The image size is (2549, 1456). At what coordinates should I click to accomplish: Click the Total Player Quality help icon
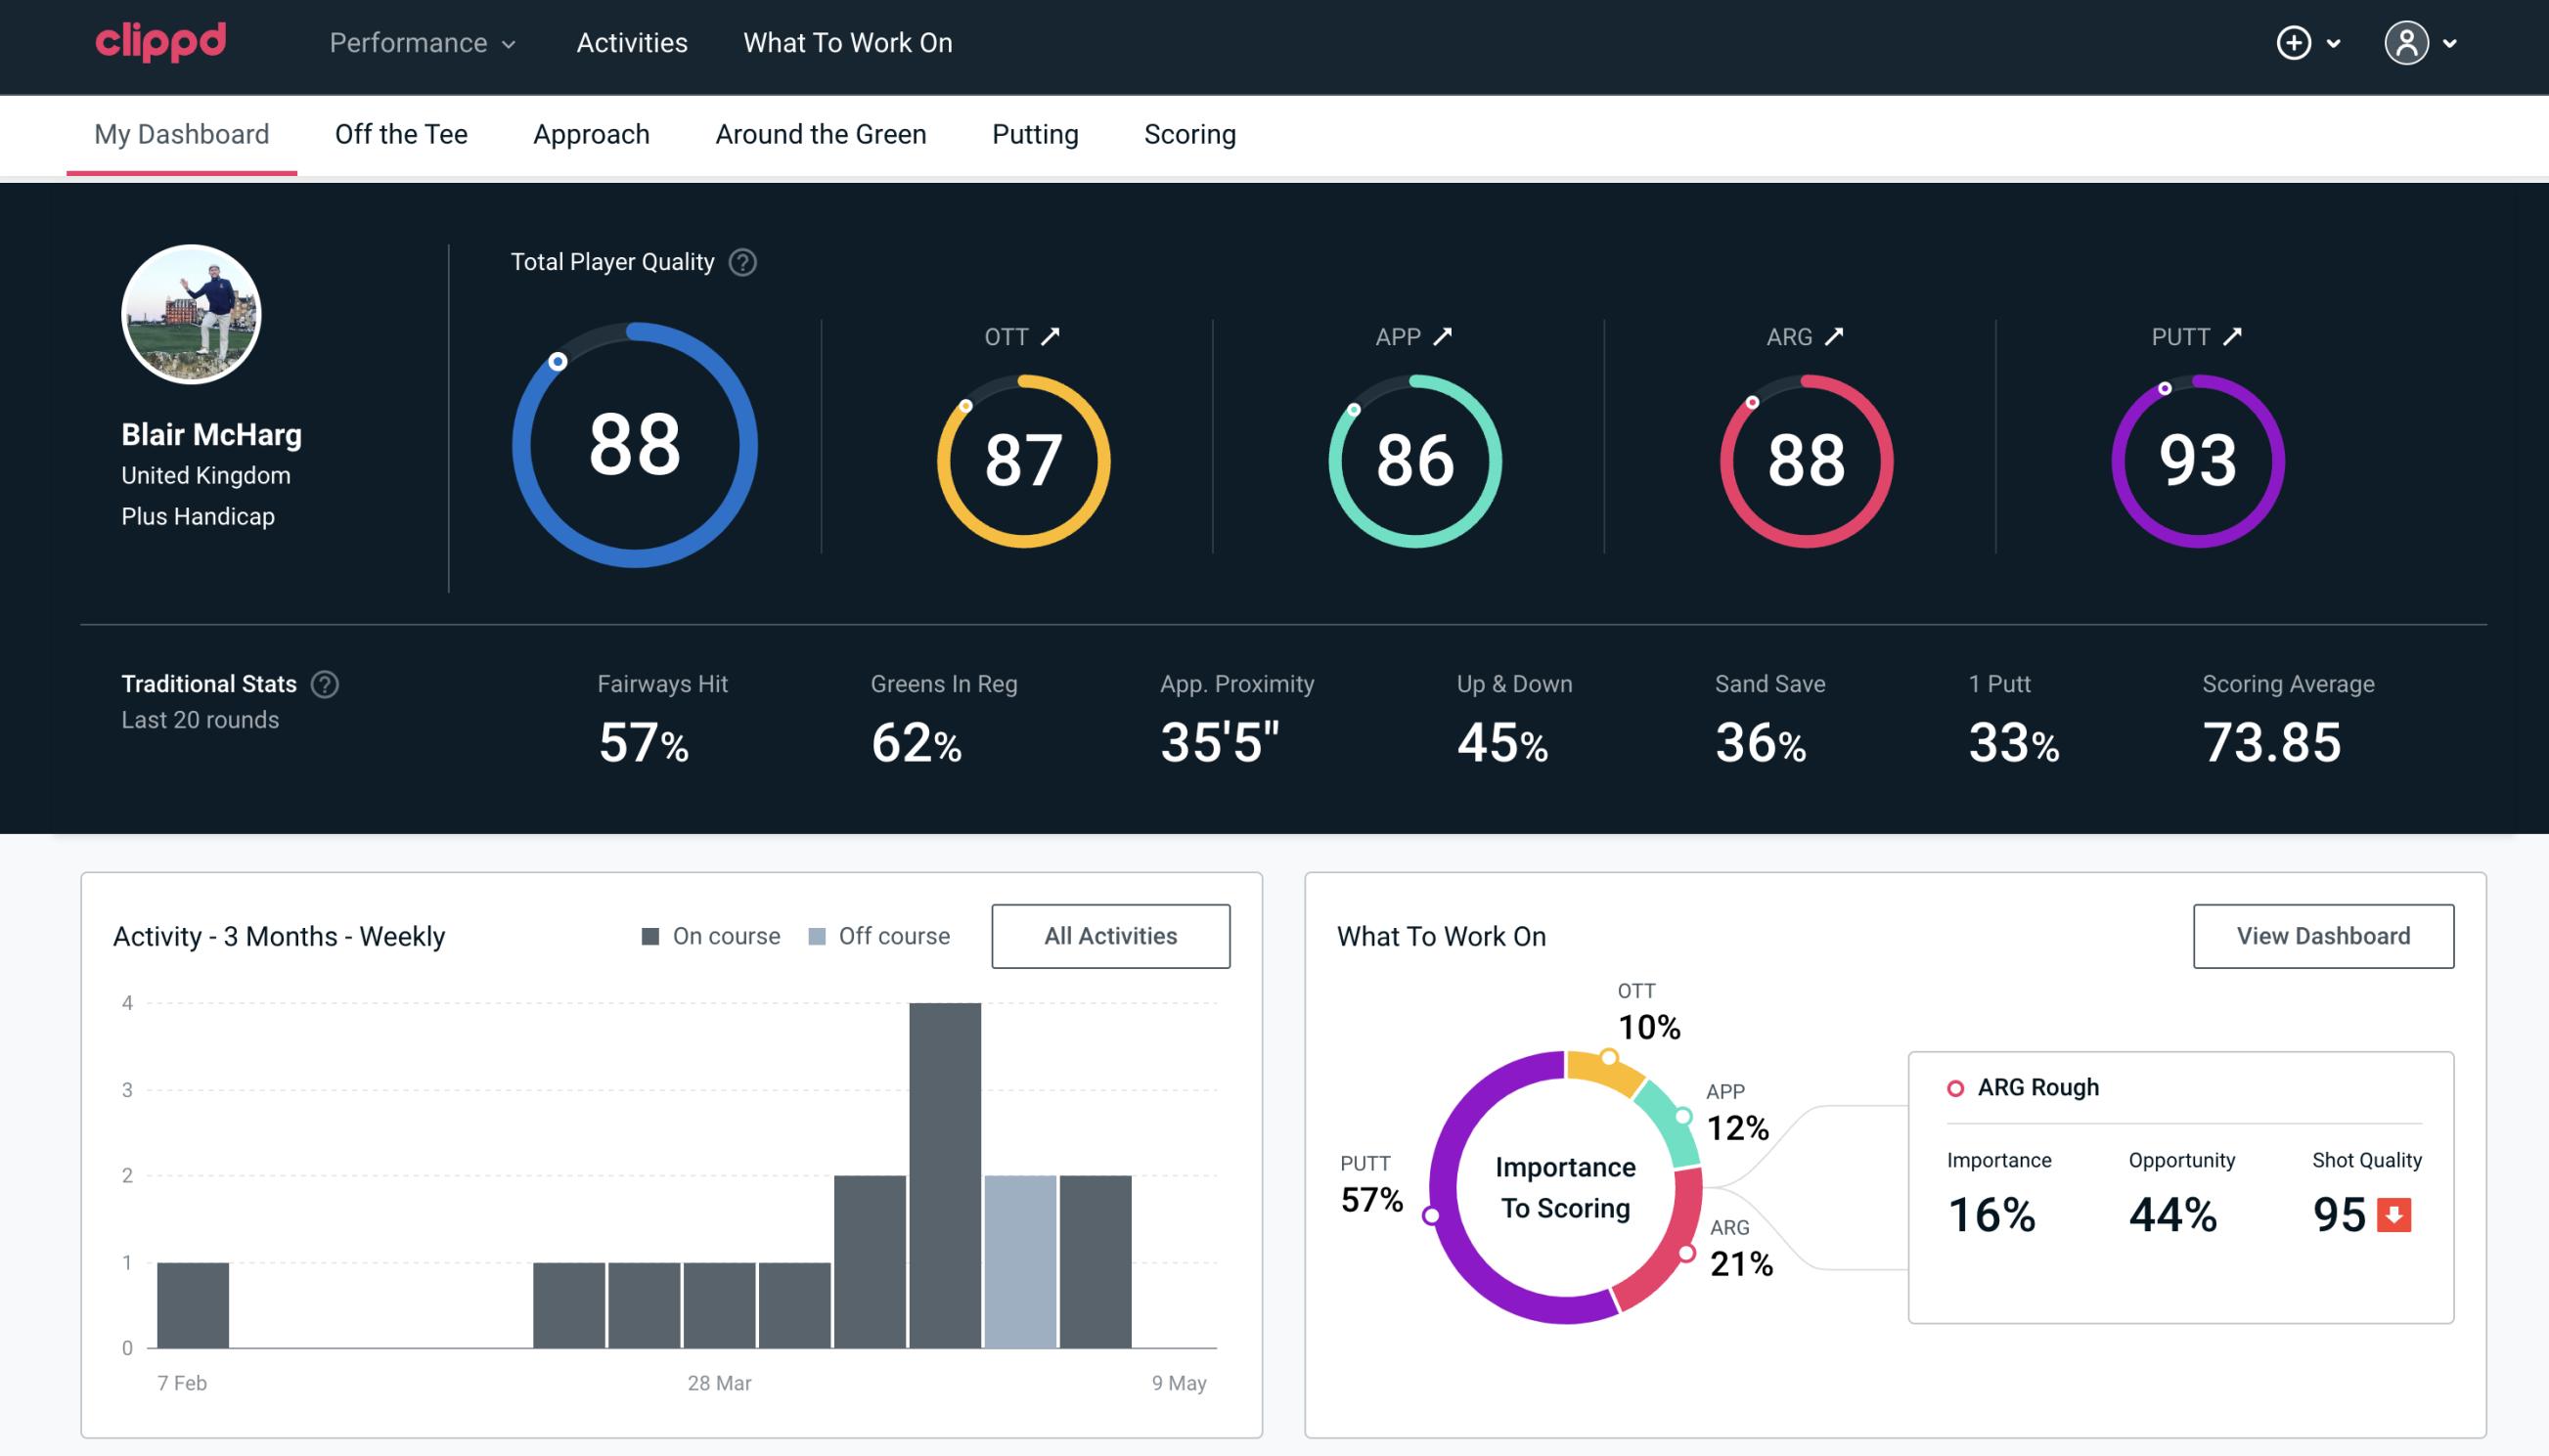pos(740,261)
